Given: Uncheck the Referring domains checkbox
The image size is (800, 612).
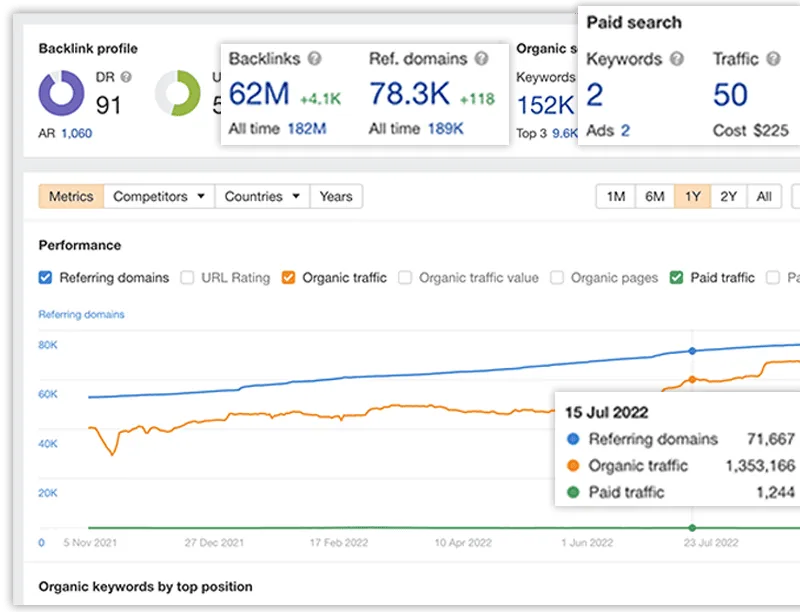Looking at the screenshot, I should [x=45, y=278].
